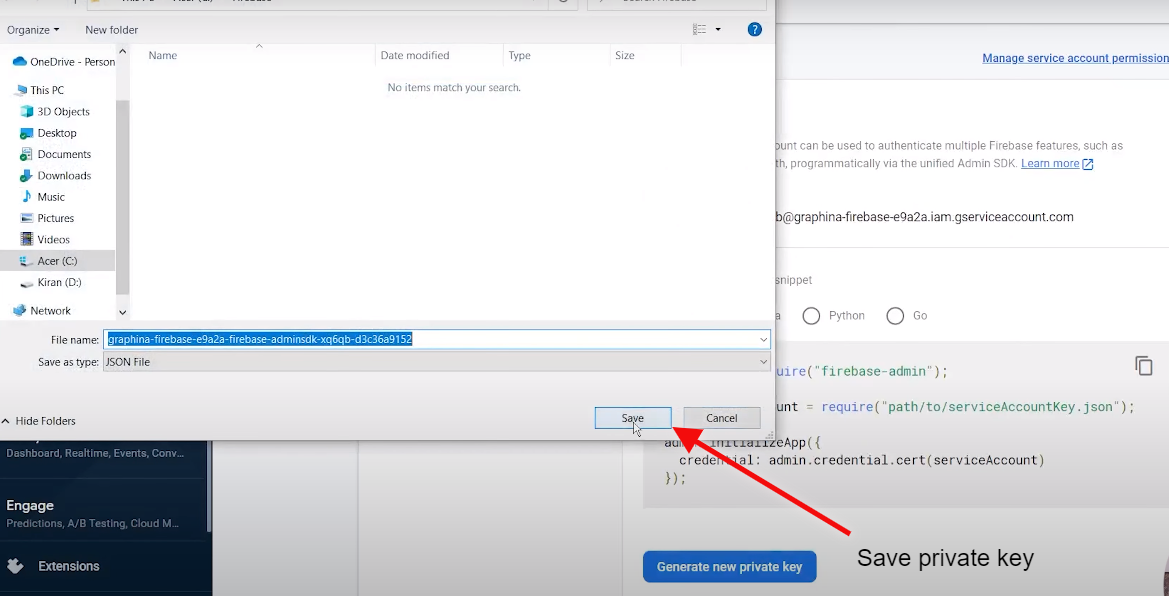
Task: Click the "No items match your search." message
Action: [x=454, y=87]
